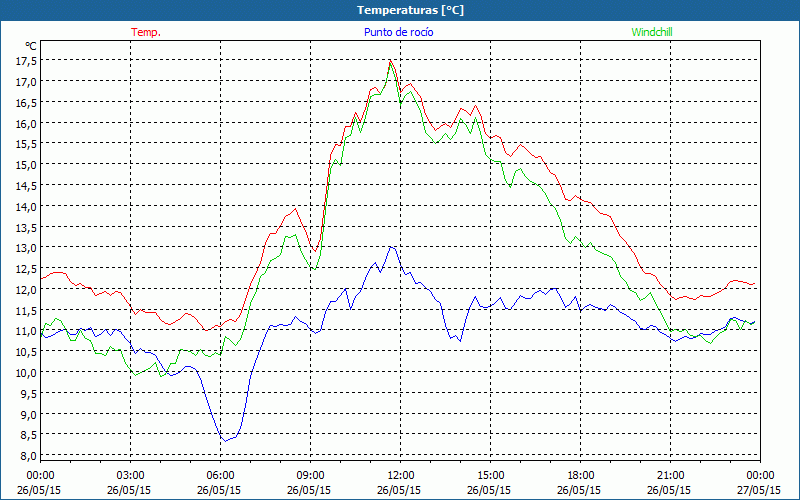Click the green 'Windchill' legend label

click(652, 32)
